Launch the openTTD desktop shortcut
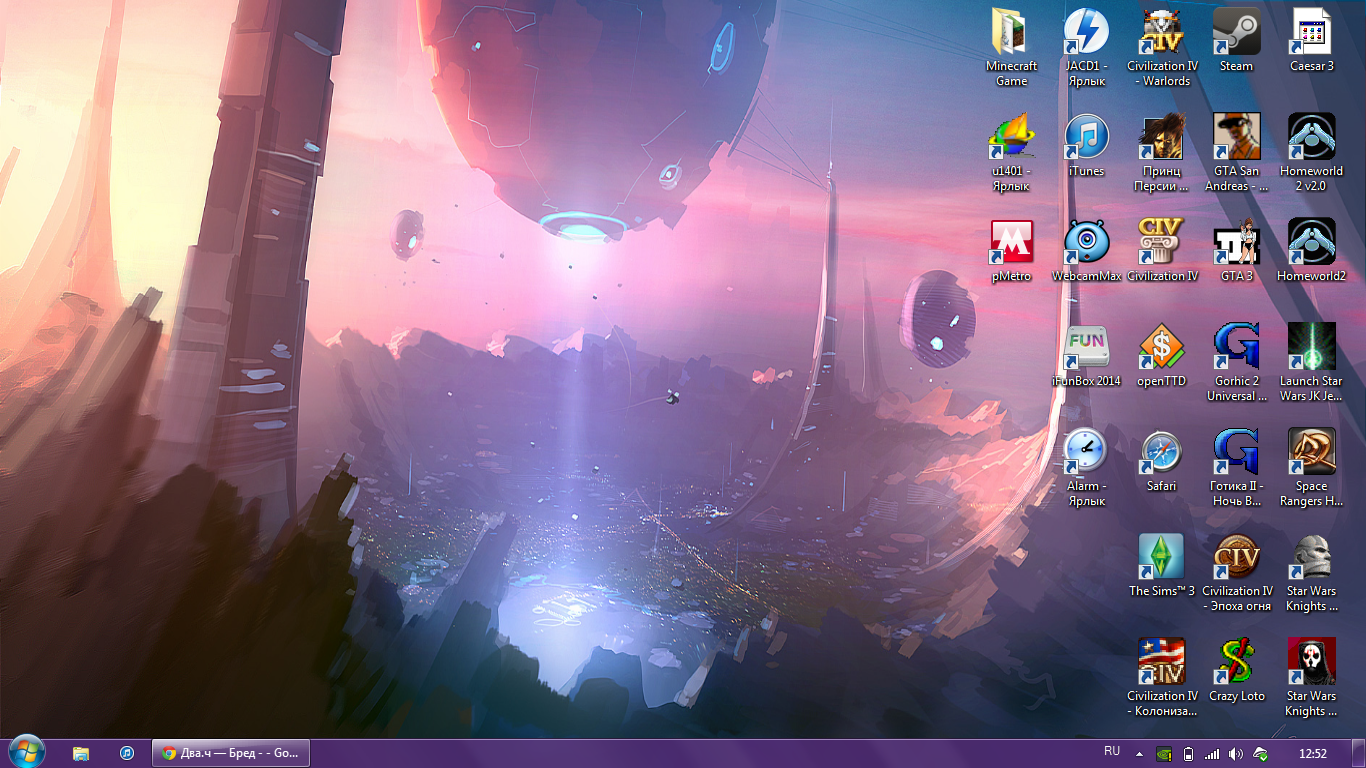Viewport: 1366px width, 768px height. coord(1162,355)
